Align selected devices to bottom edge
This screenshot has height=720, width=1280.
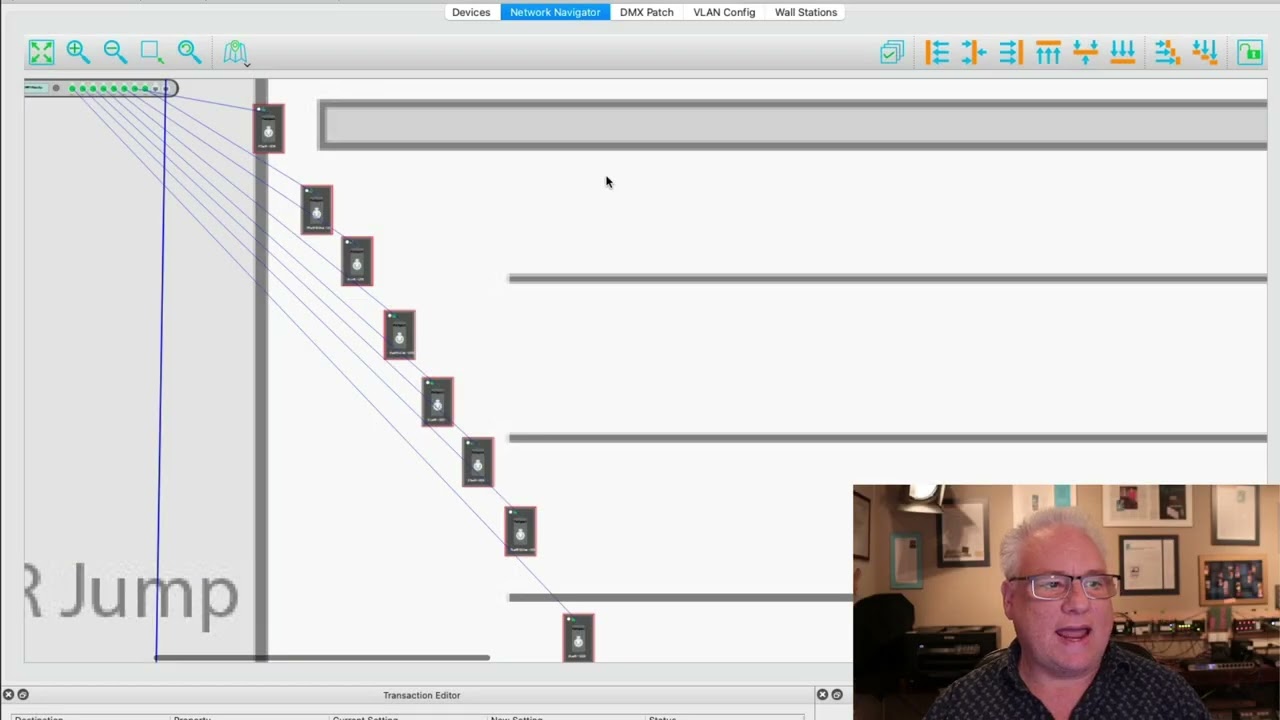pyautogui.click(x=1122, y=52)
